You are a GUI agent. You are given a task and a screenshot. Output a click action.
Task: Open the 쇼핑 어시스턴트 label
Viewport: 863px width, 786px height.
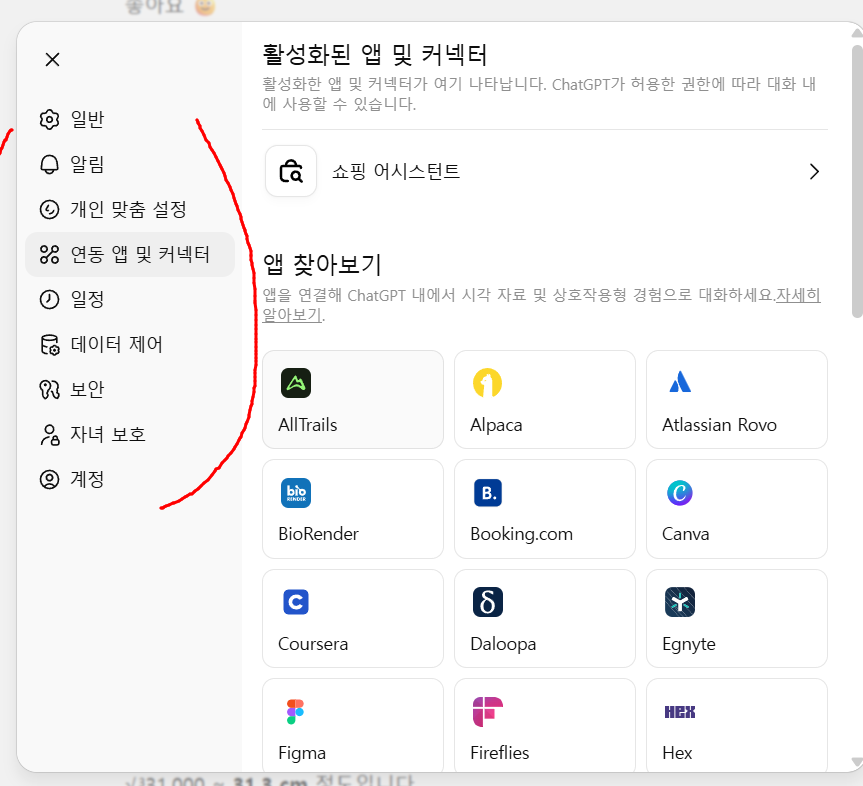pyautogui.click(x=396, y=171)
